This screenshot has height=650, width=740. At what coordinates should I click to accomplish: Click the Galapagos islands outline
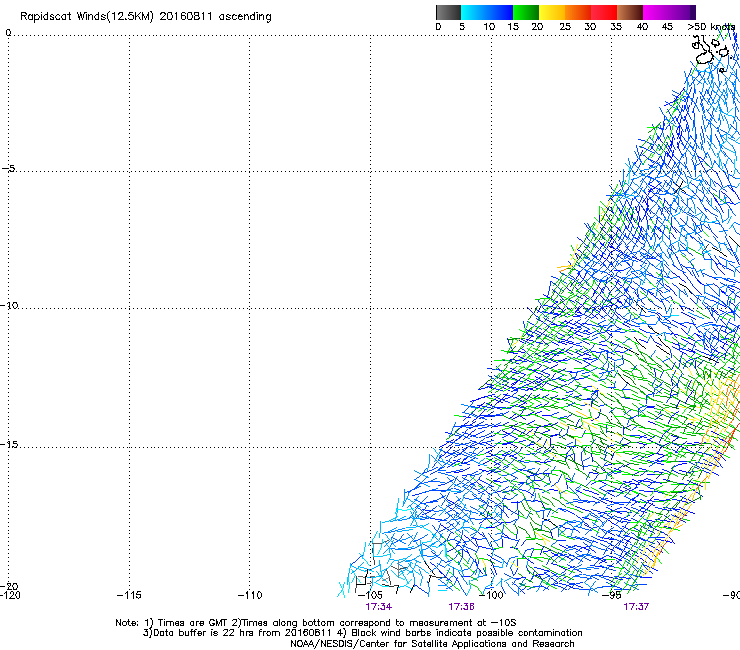click(x=710, y=53)
